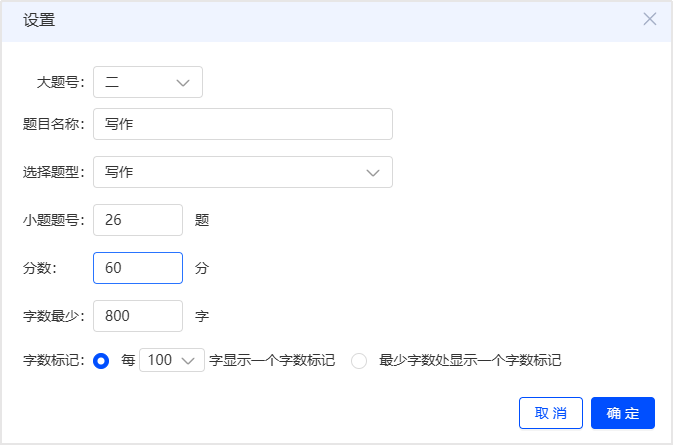The height and width of the screenshot is (446, 673).
Task: Click the 最少字数处显示一个字数标记 label text
Action: tap(470, 360)
